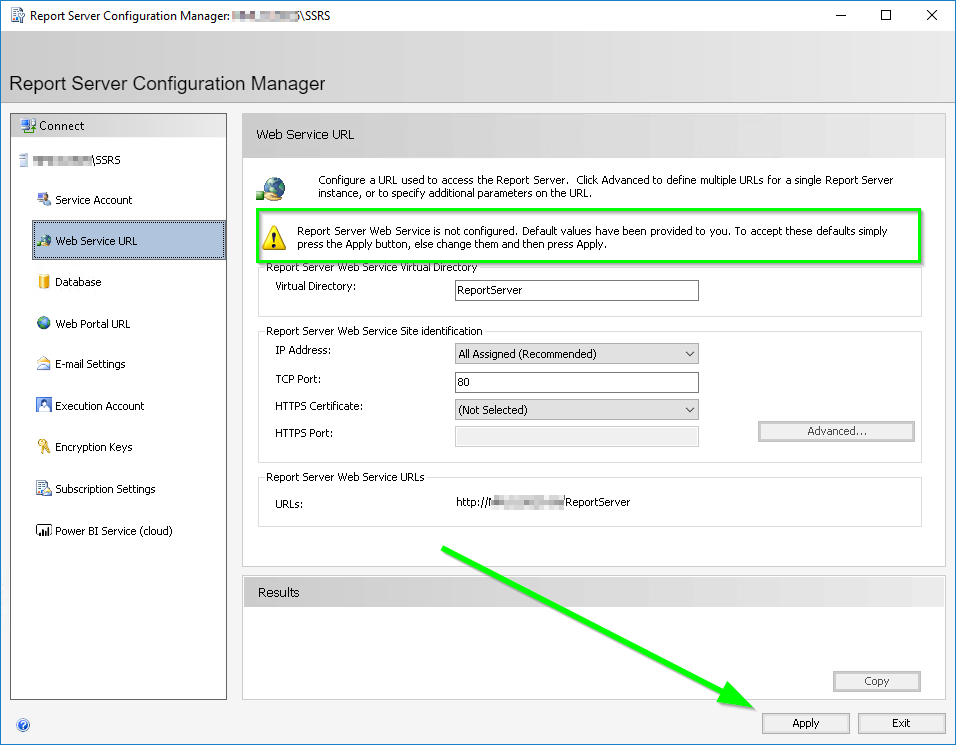Click Site identification group title
This screenshot has height=745, width=956.
[374, 331]
